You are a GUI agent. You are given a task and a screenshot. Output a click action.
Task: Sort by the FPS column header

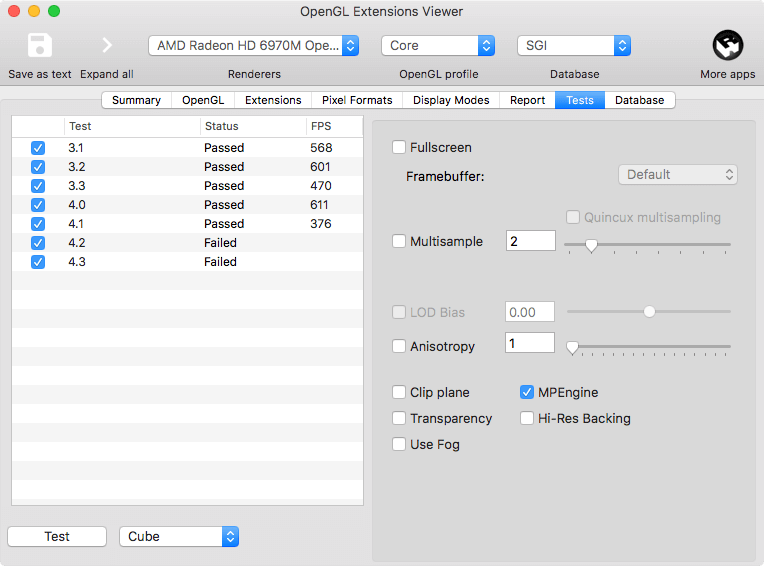click(334, 126)
